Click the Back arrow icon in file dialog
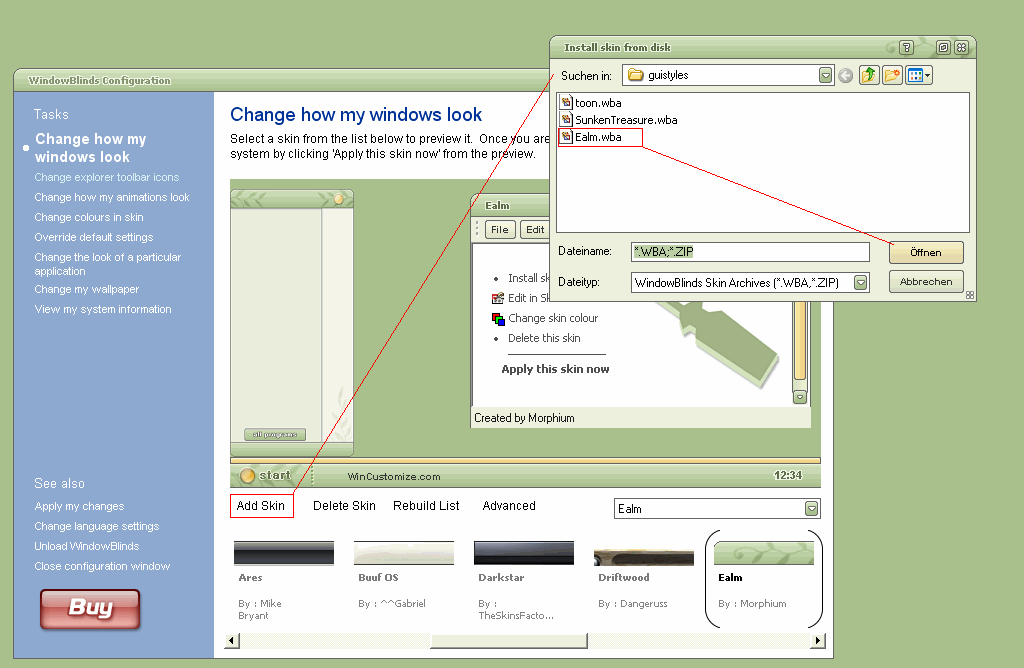Viewport: 1024px width, 668px height. pyautogui.click(x=846, y=75)
